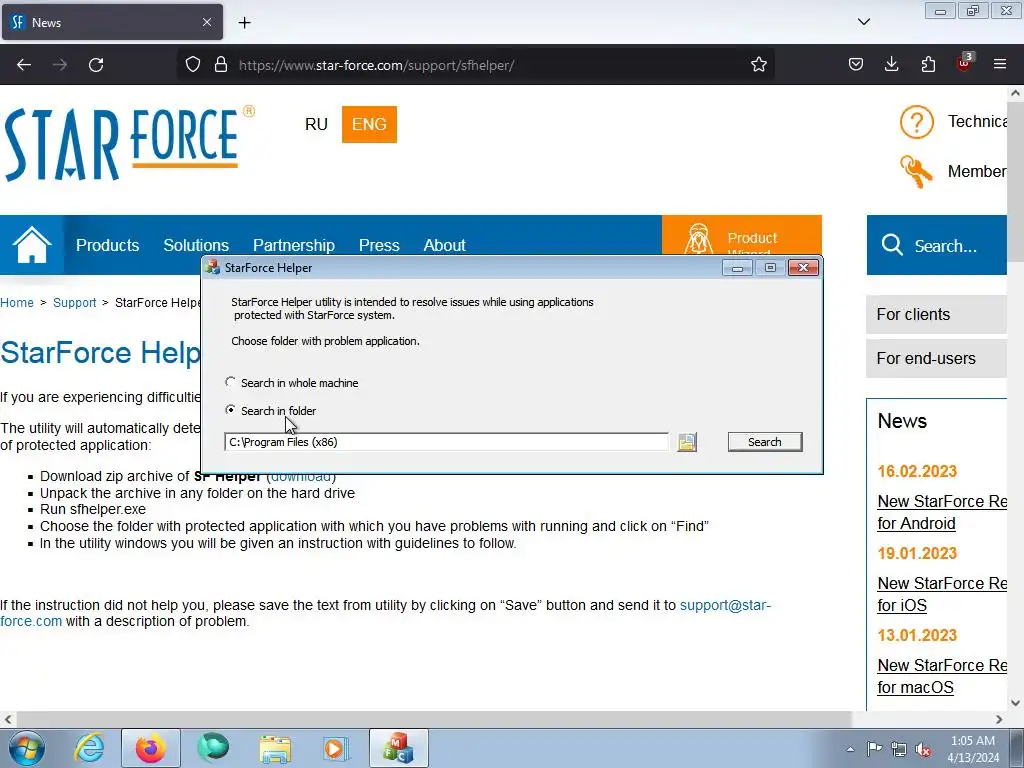Image resolution: width=1024 pixels, height=768 pixels.
Task: Open Internet Explorer from the taskbar
Action: (x=89, y=748)
